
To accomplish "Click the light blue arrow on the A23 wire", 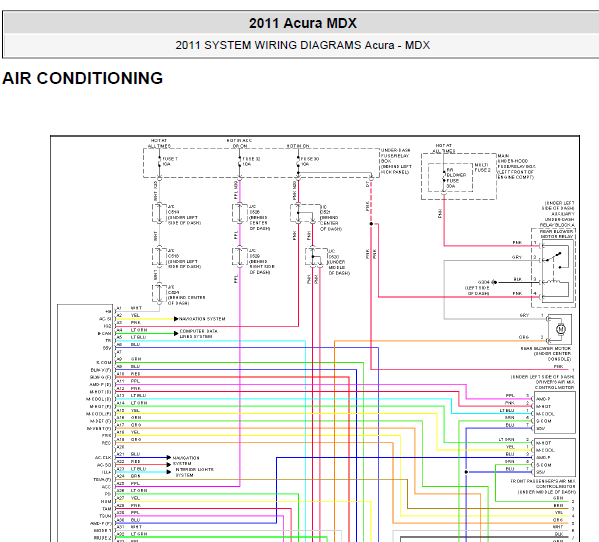I will 168,472.
